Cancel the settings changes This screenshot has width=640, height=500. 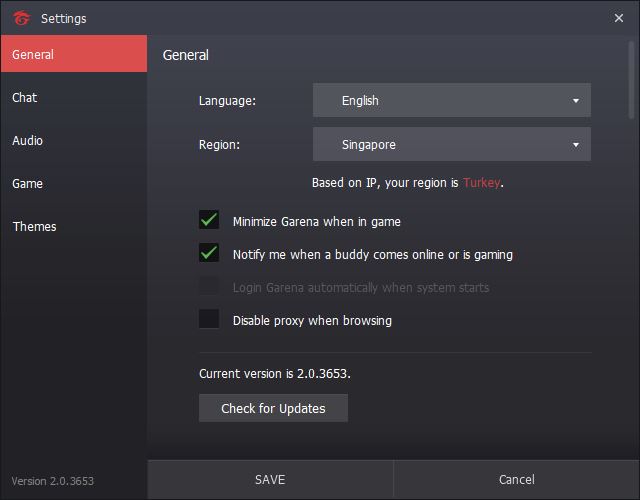(516, 480)
